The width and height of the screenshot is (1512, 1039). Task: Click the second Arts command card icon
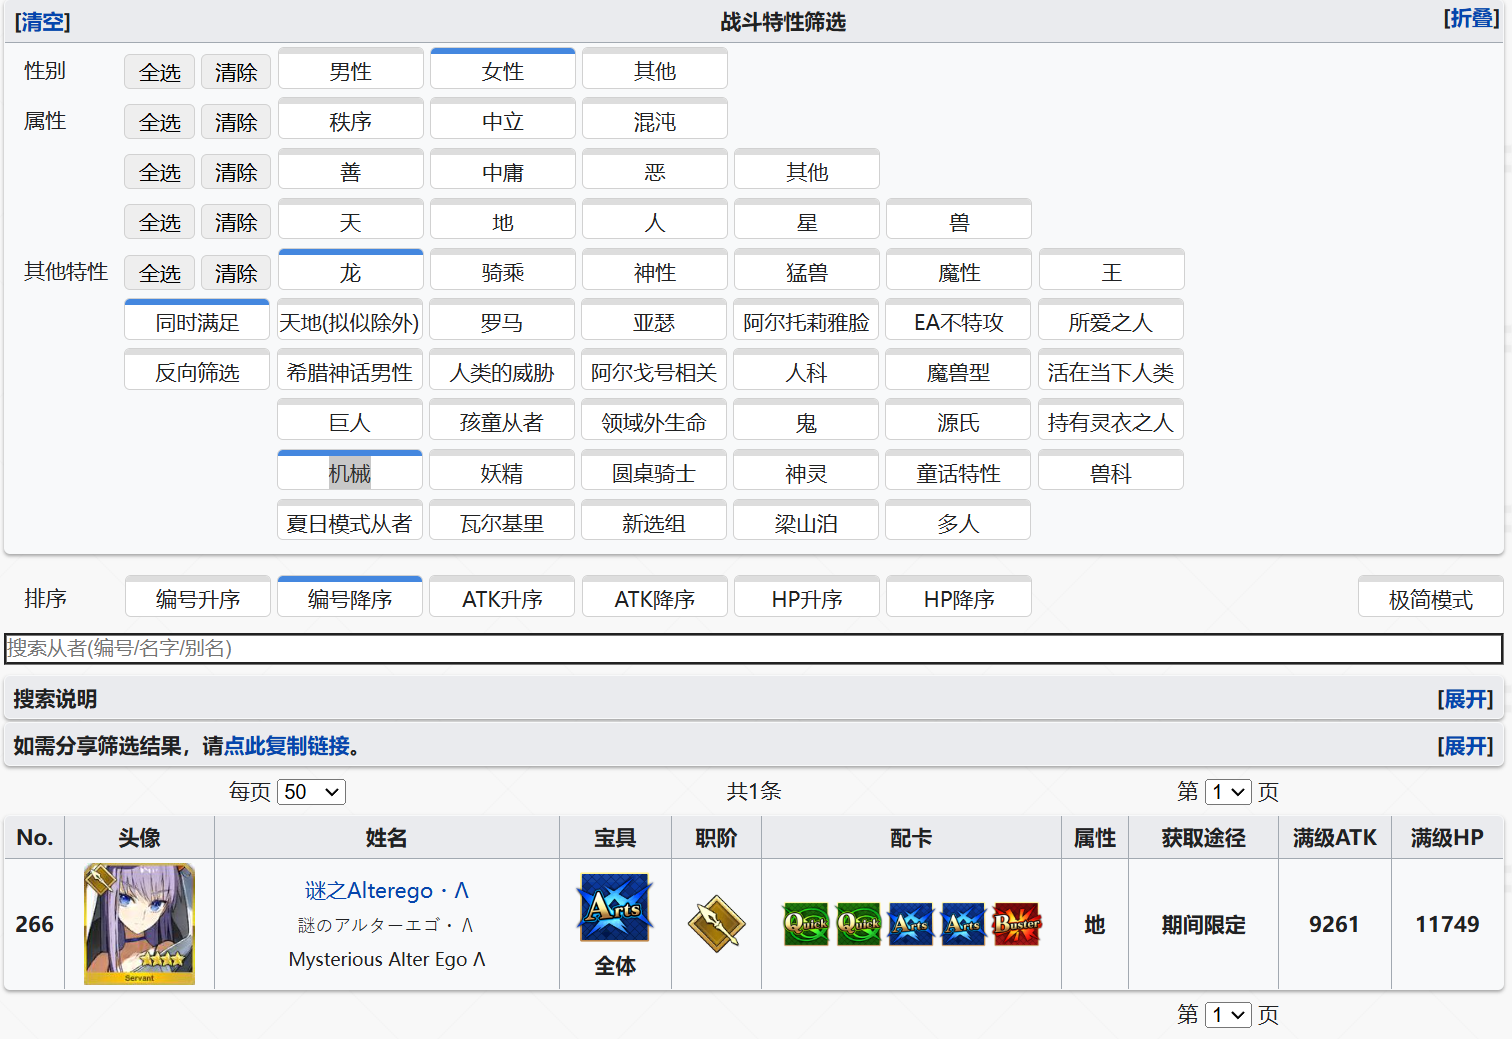pyautogui.click(x=962, y=924)
